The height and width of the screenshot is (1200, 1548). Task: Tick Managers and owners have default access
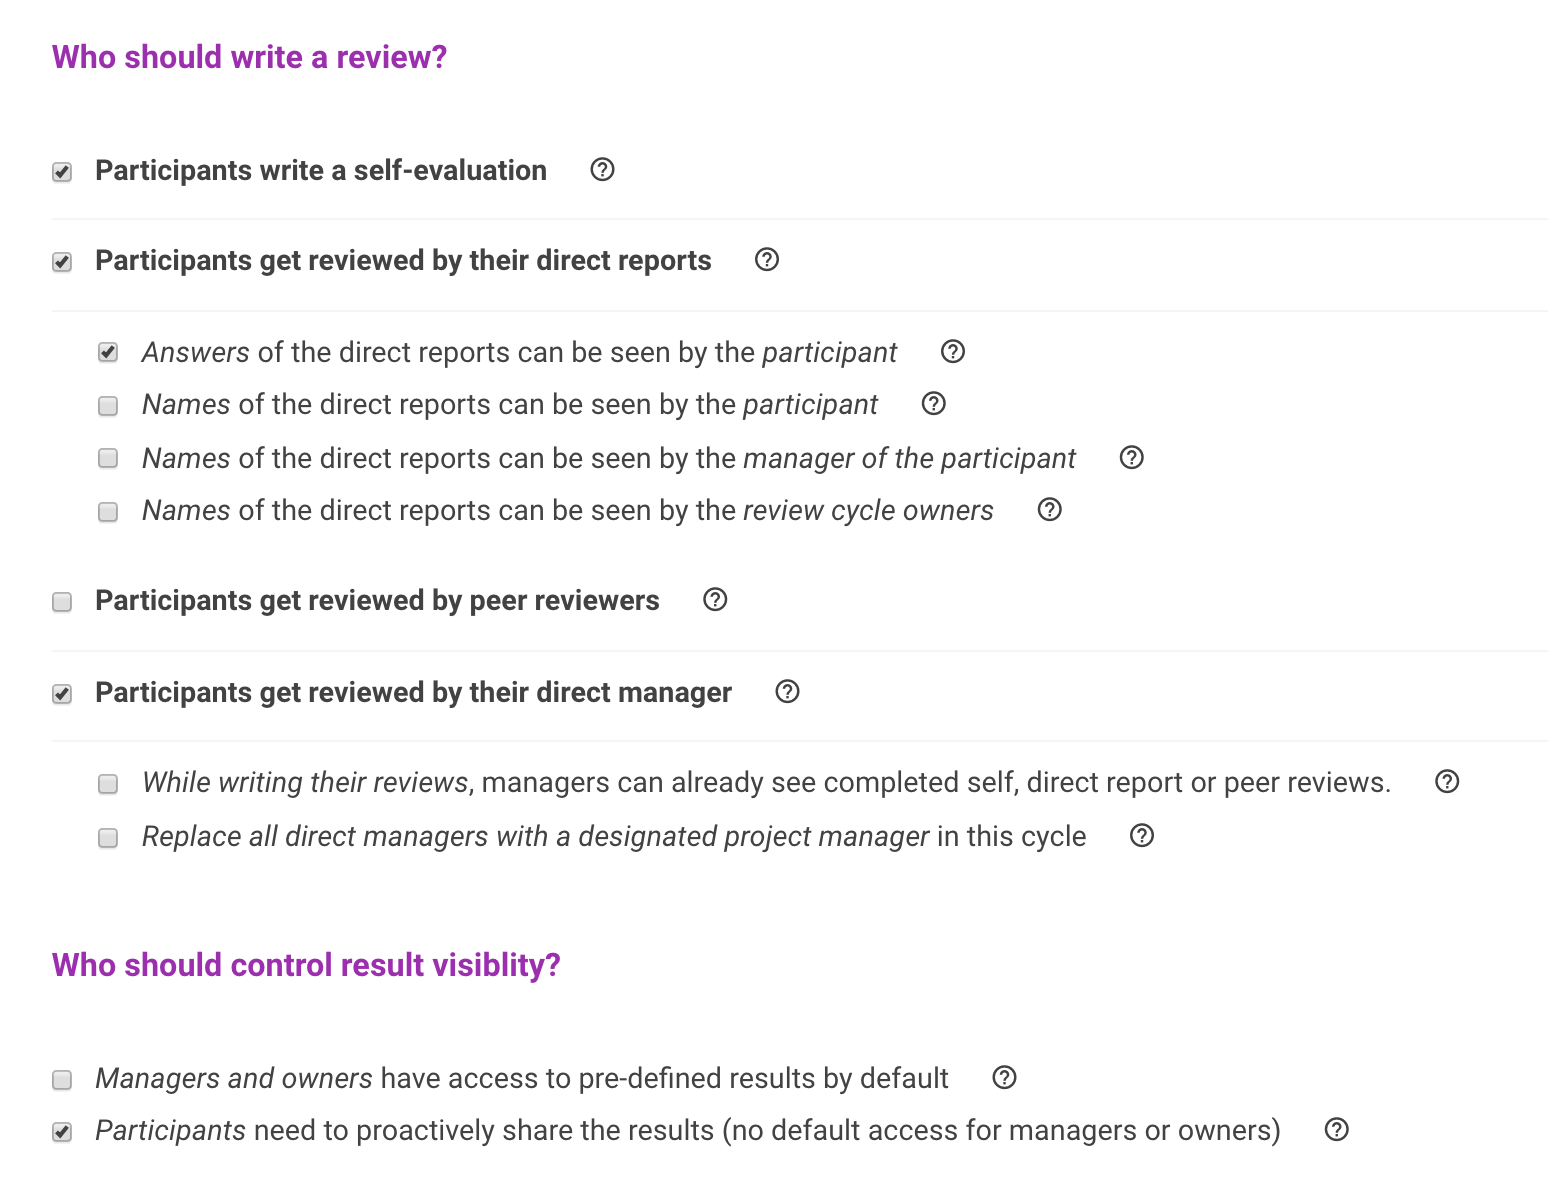[x=62, y=1080]
